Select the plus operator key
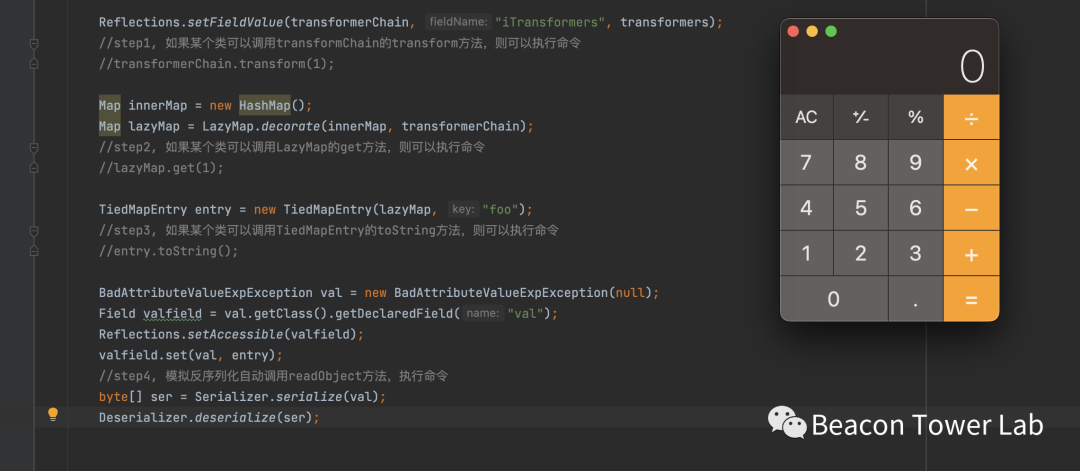Image resolution: width=1080 pixels, height=471 pixels. coord(971,253)
